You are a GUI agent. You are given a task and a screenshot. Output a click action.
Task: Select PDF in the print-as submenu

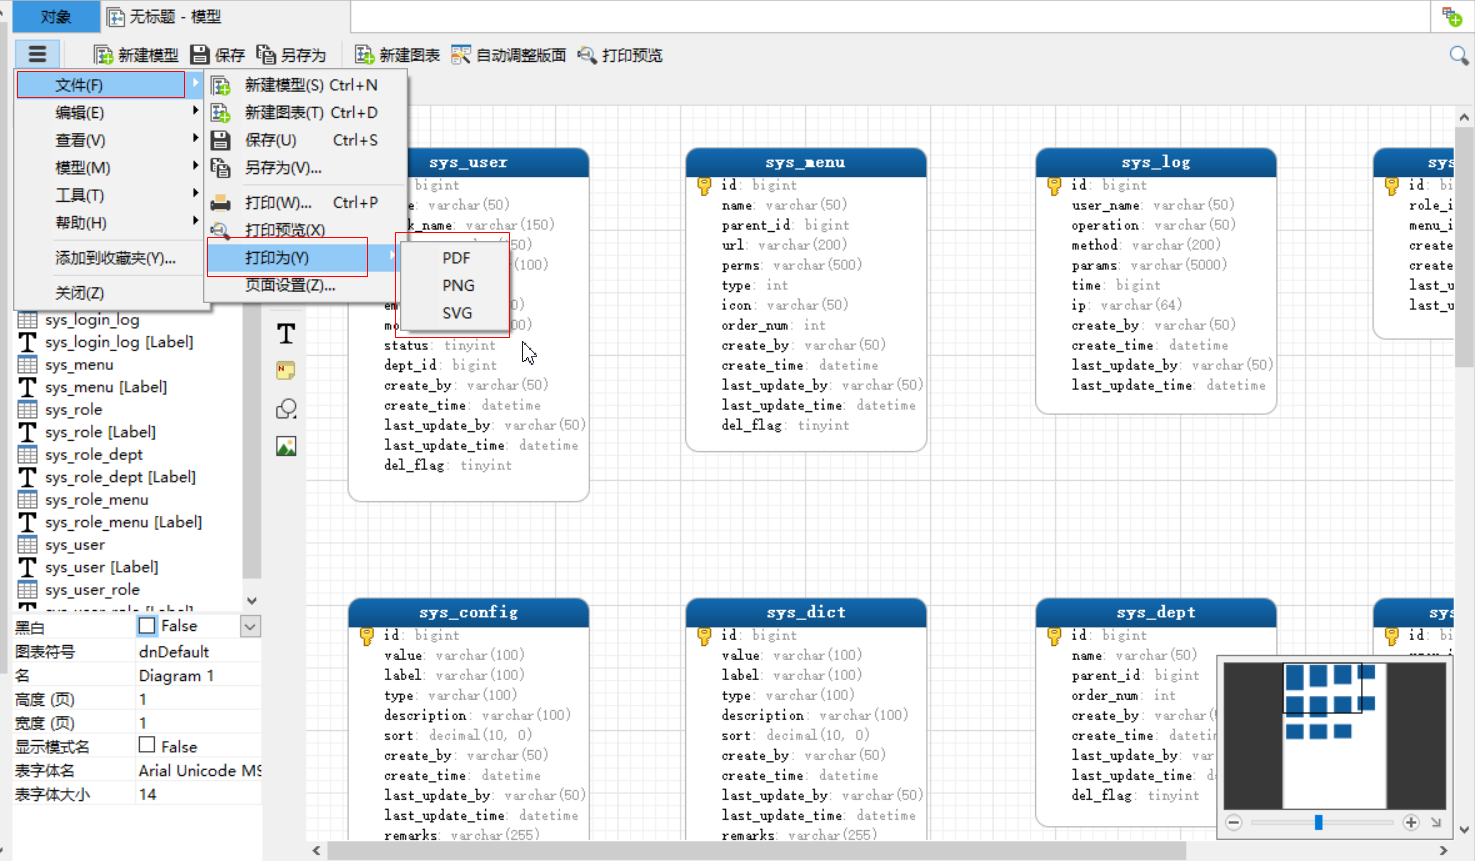point(456,258)
